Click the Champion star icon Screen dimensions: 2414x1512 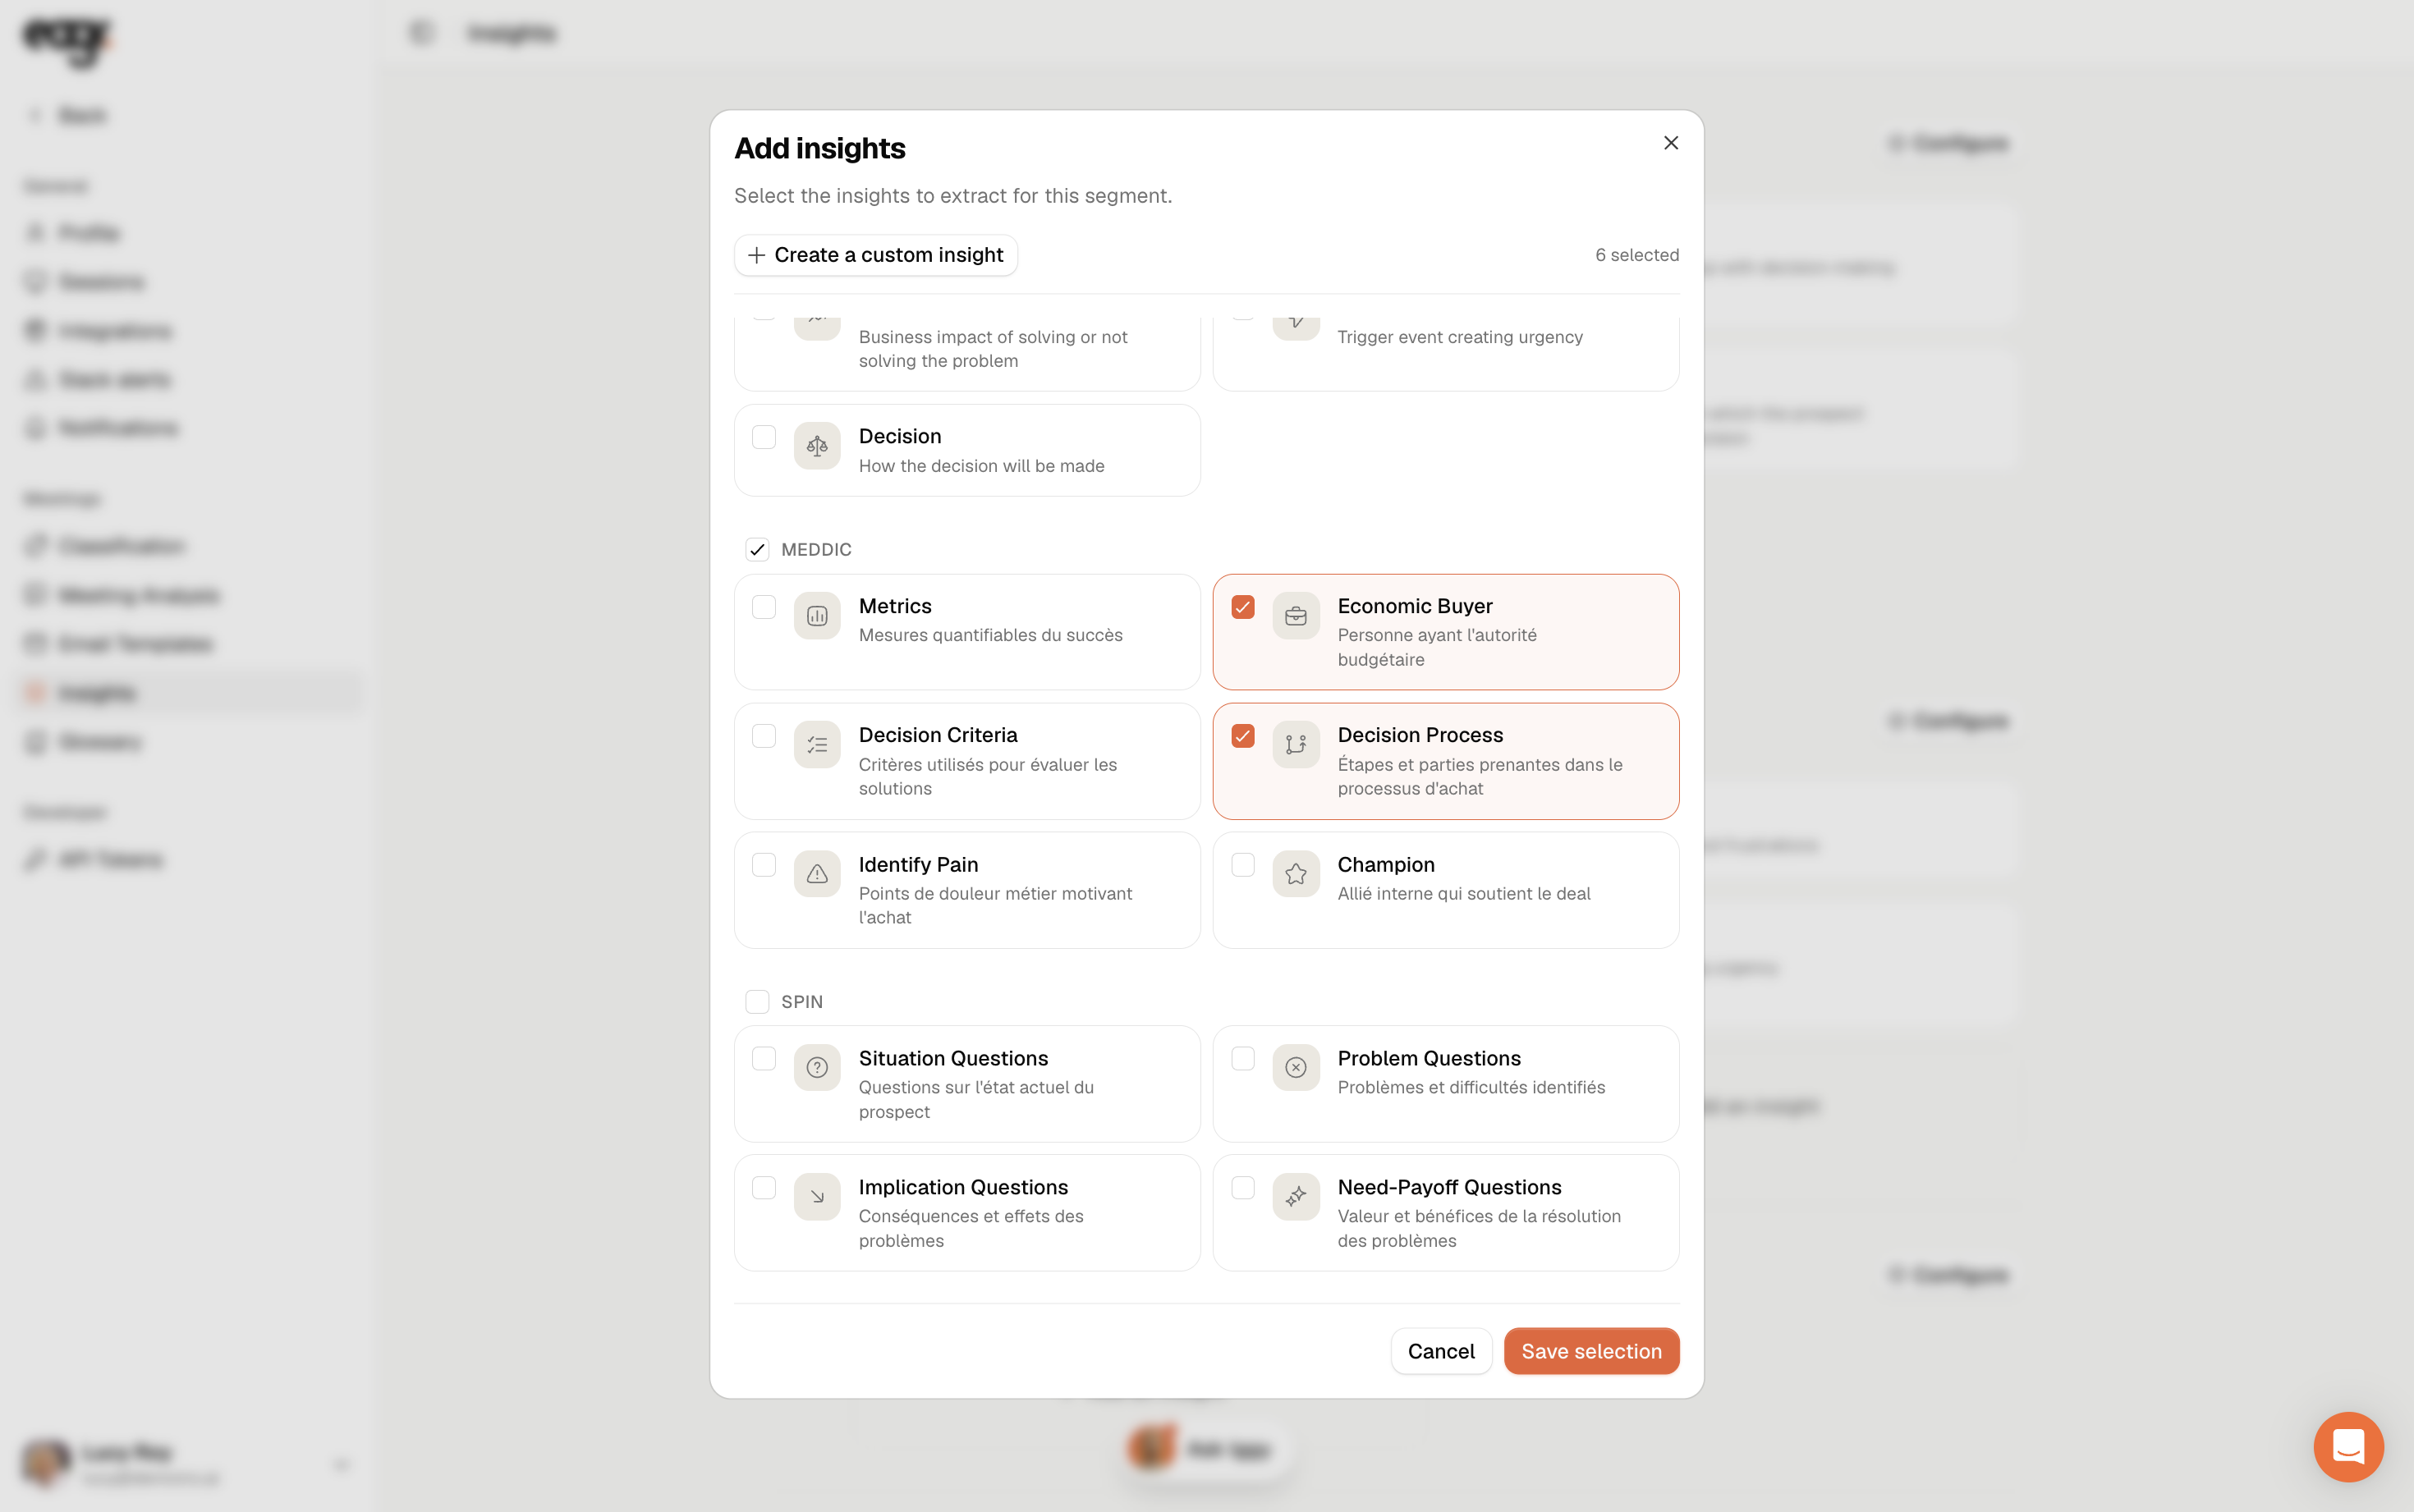coord(1296,874)
